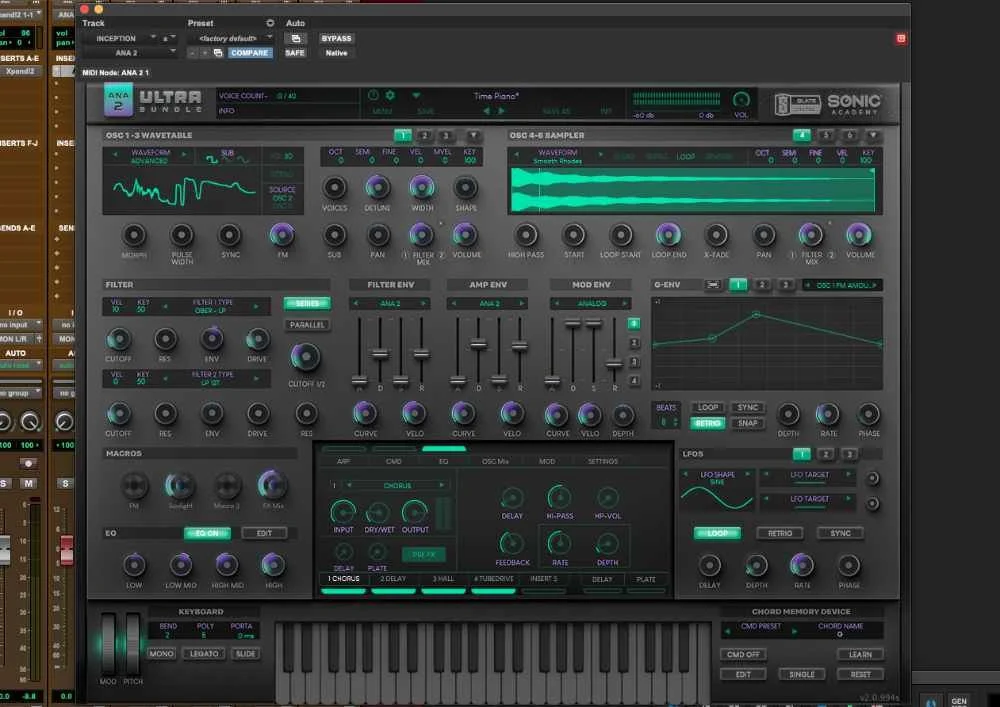The image size is (1000, 707).
Task: Open the G-ENV OSC 1 FM target selector
Action: click(x=842, y=285)
